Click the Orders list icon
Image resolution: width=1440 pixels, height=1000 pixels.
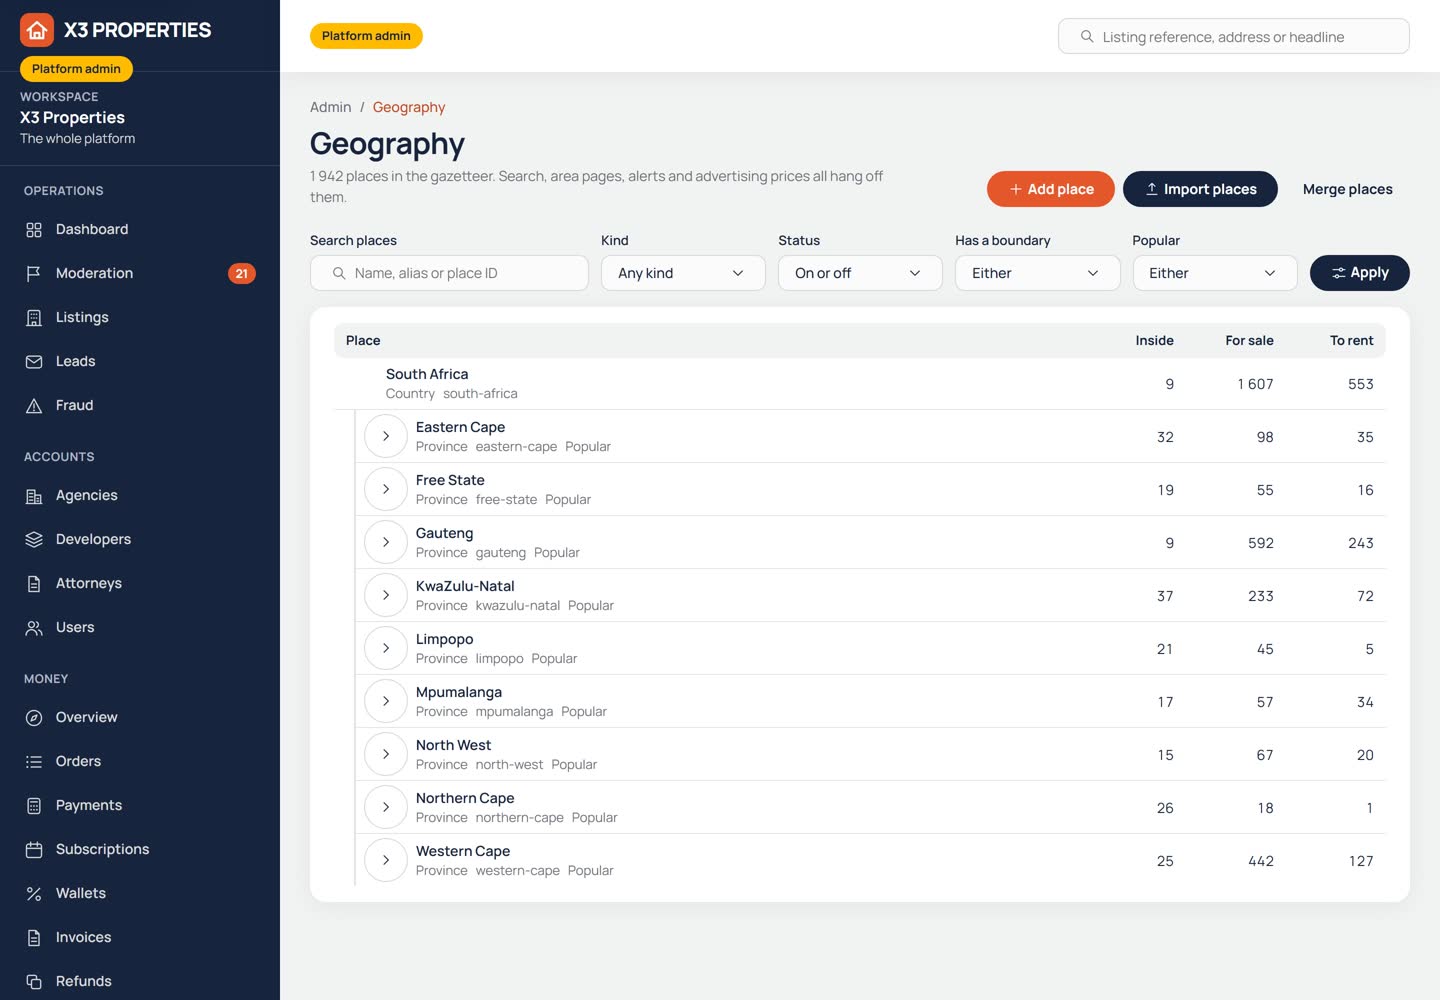point(34,762)
